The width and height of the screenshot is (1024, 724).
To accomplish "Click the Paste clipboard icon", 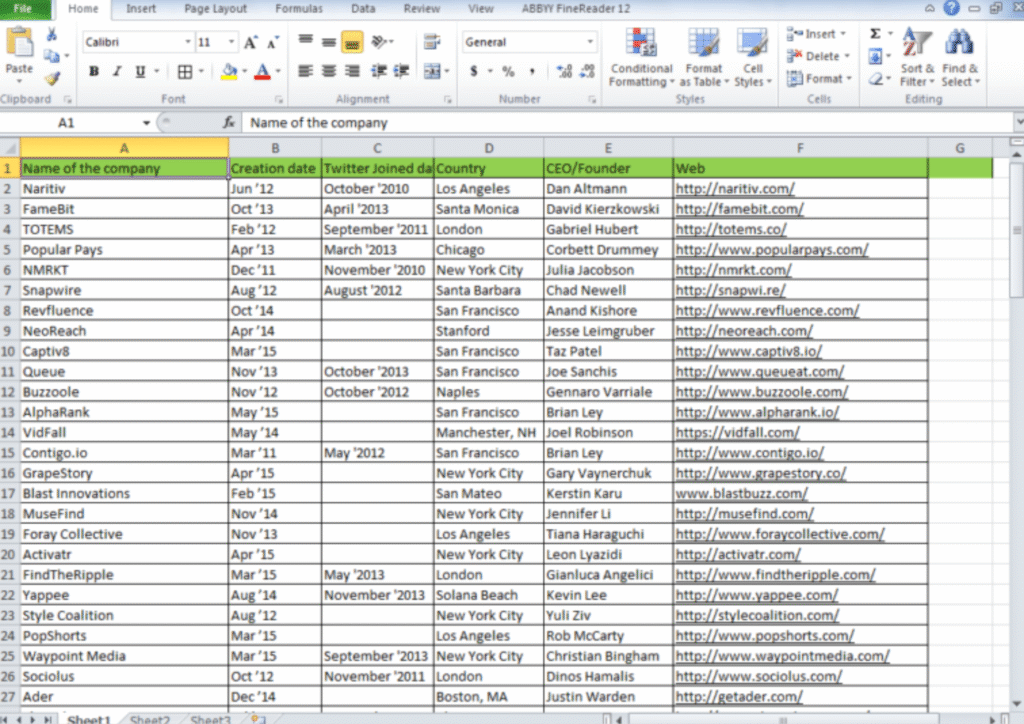I will [x=19, y=44].
